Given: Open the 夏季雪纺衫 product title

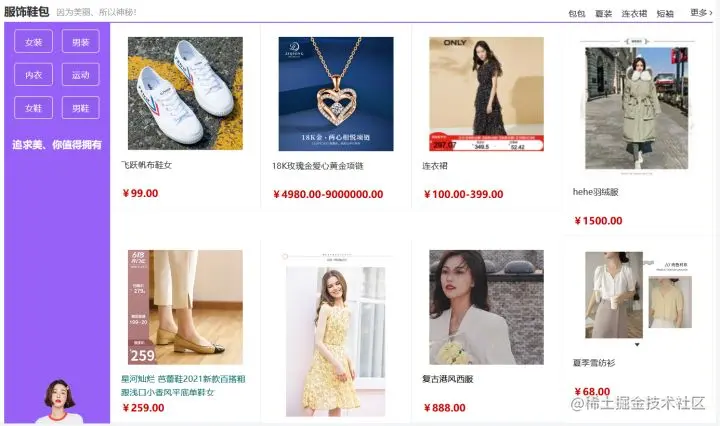Looking at the screenshot, I should (594, 363).
